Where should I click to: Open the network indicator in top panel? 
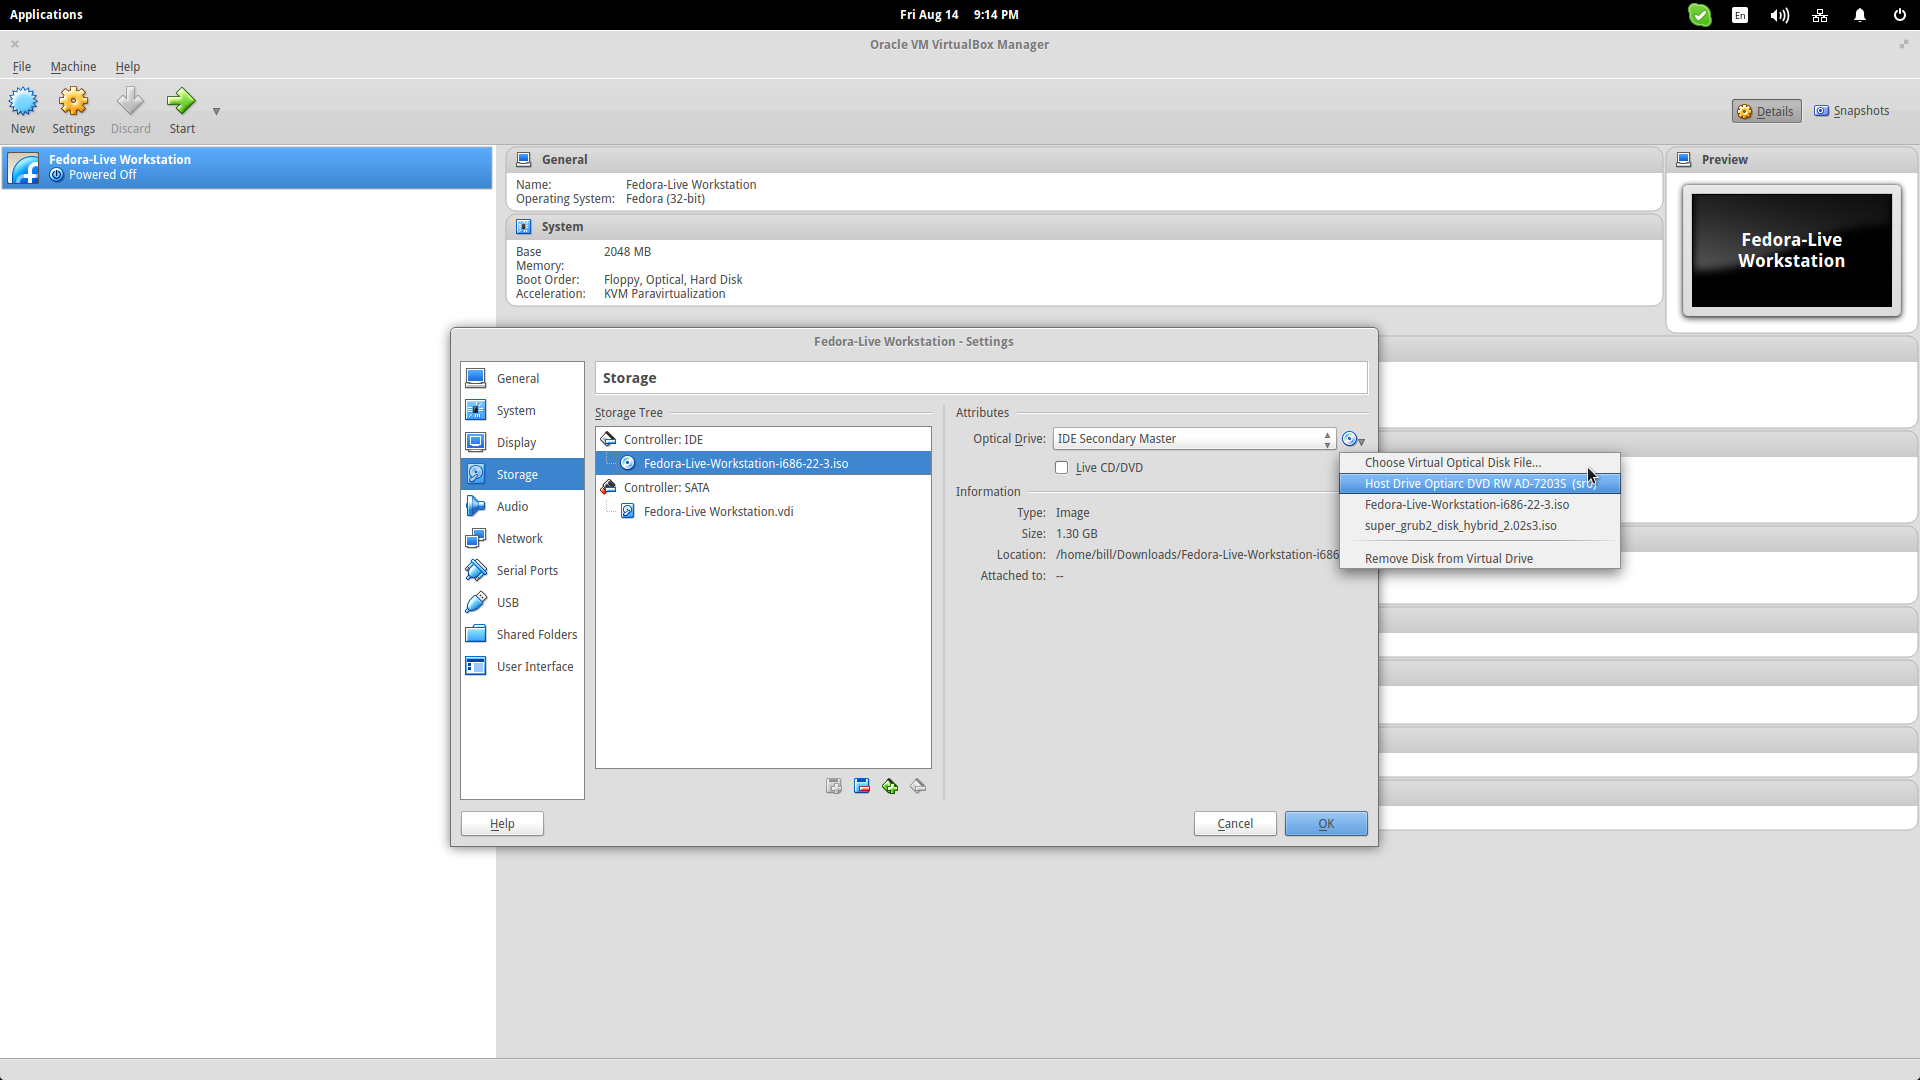coord(1820,15)
